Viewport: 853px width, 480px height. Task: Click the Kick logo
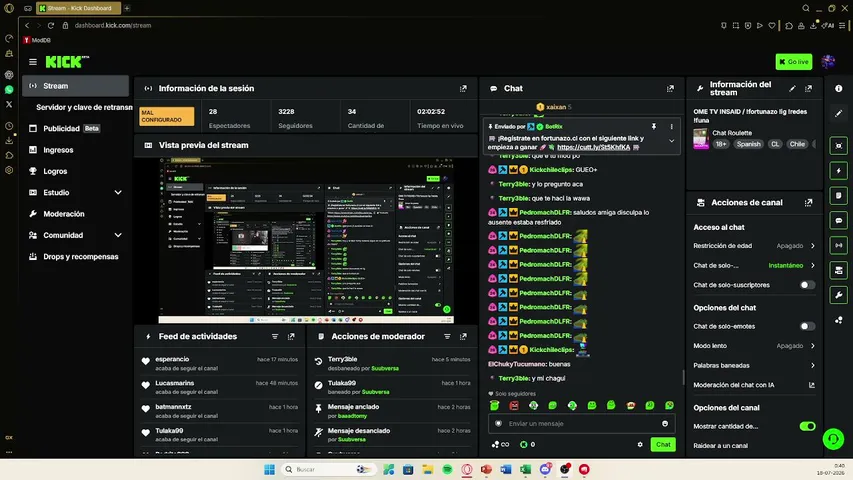67,61
